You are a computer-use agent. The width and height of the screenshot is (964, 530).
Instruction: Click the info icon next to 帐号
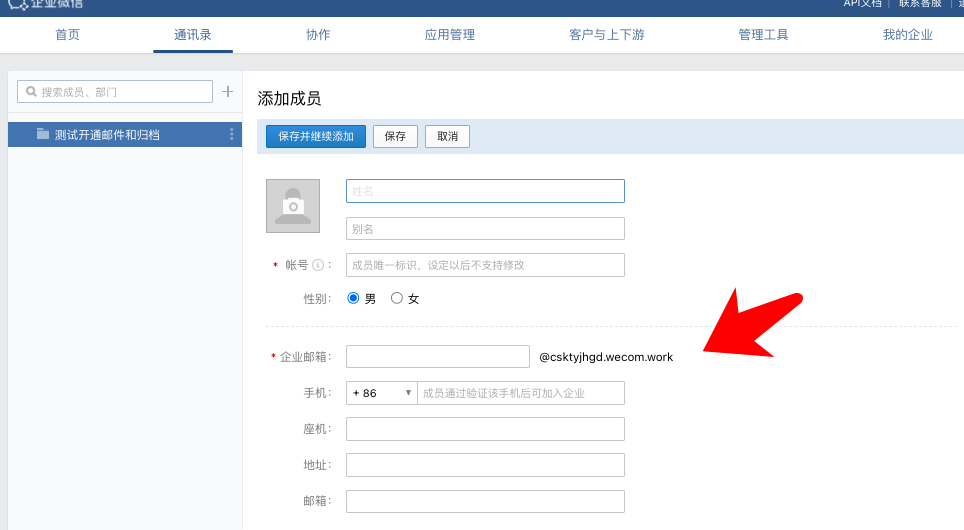318,265
